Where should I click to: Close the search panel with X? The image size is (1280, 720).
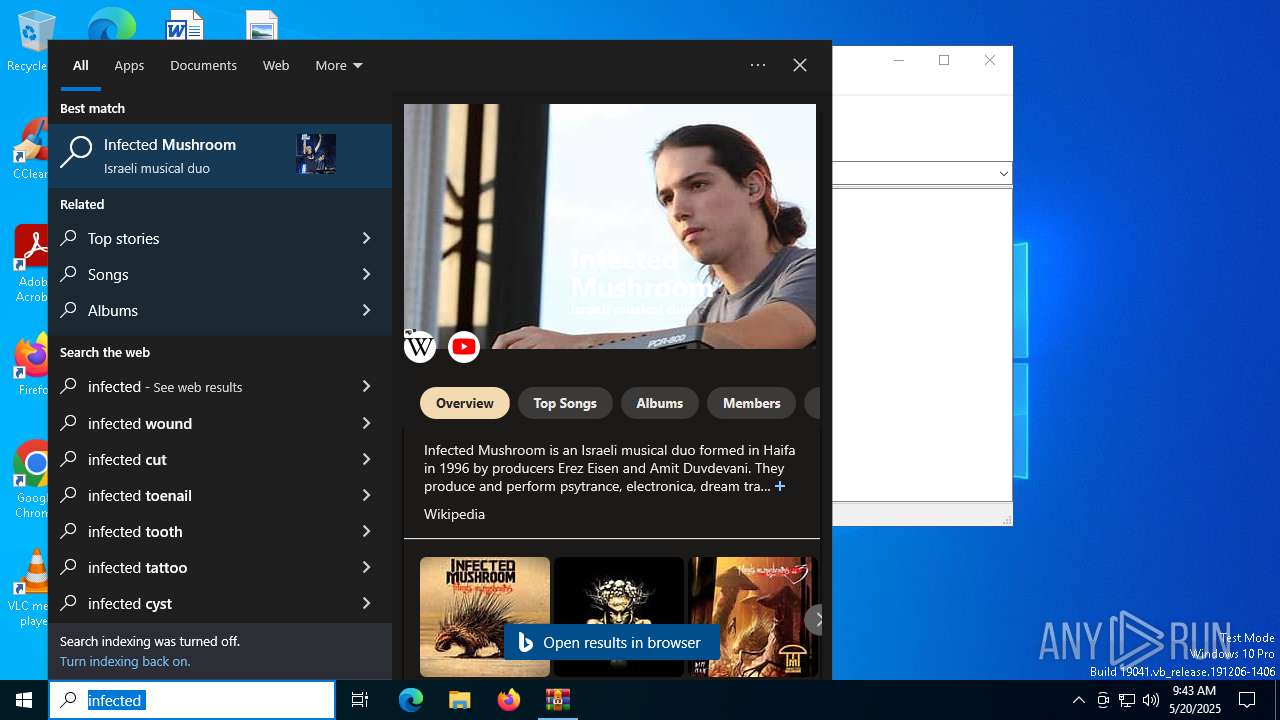[800, 65]
